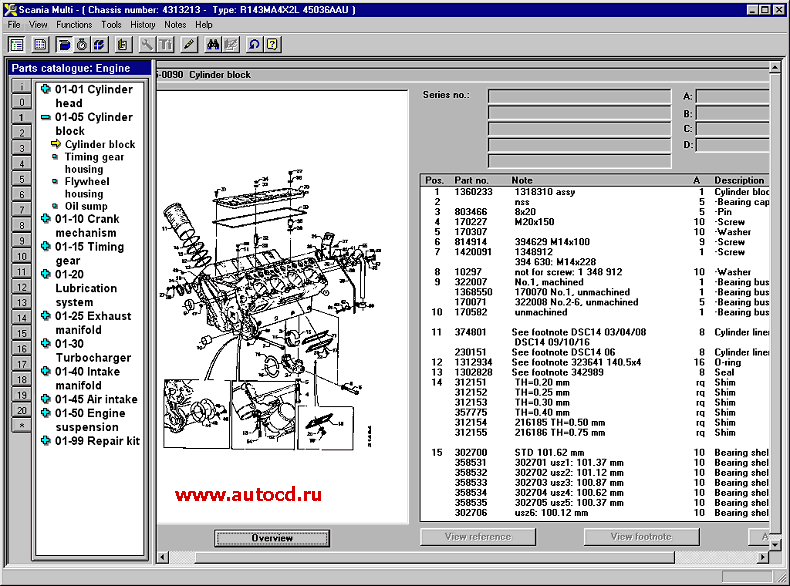The height and width of the screenshot is (586, 790).
Task: Click the asterisk button in sidebar
Action: 21,425
